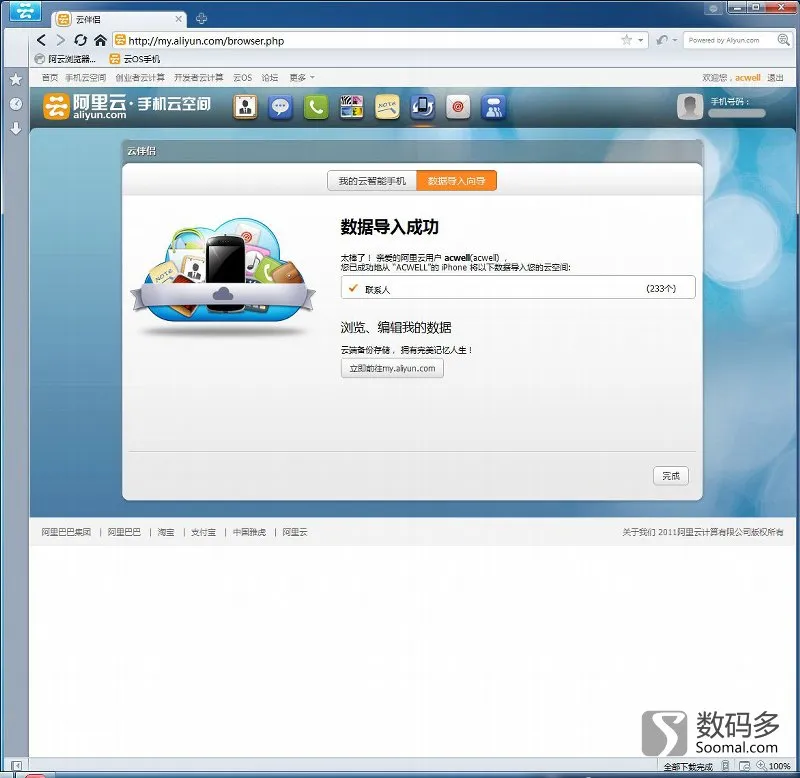Open favorites star in left sidebar
This screenshot has height=778, width=800.
coord(16,79)
